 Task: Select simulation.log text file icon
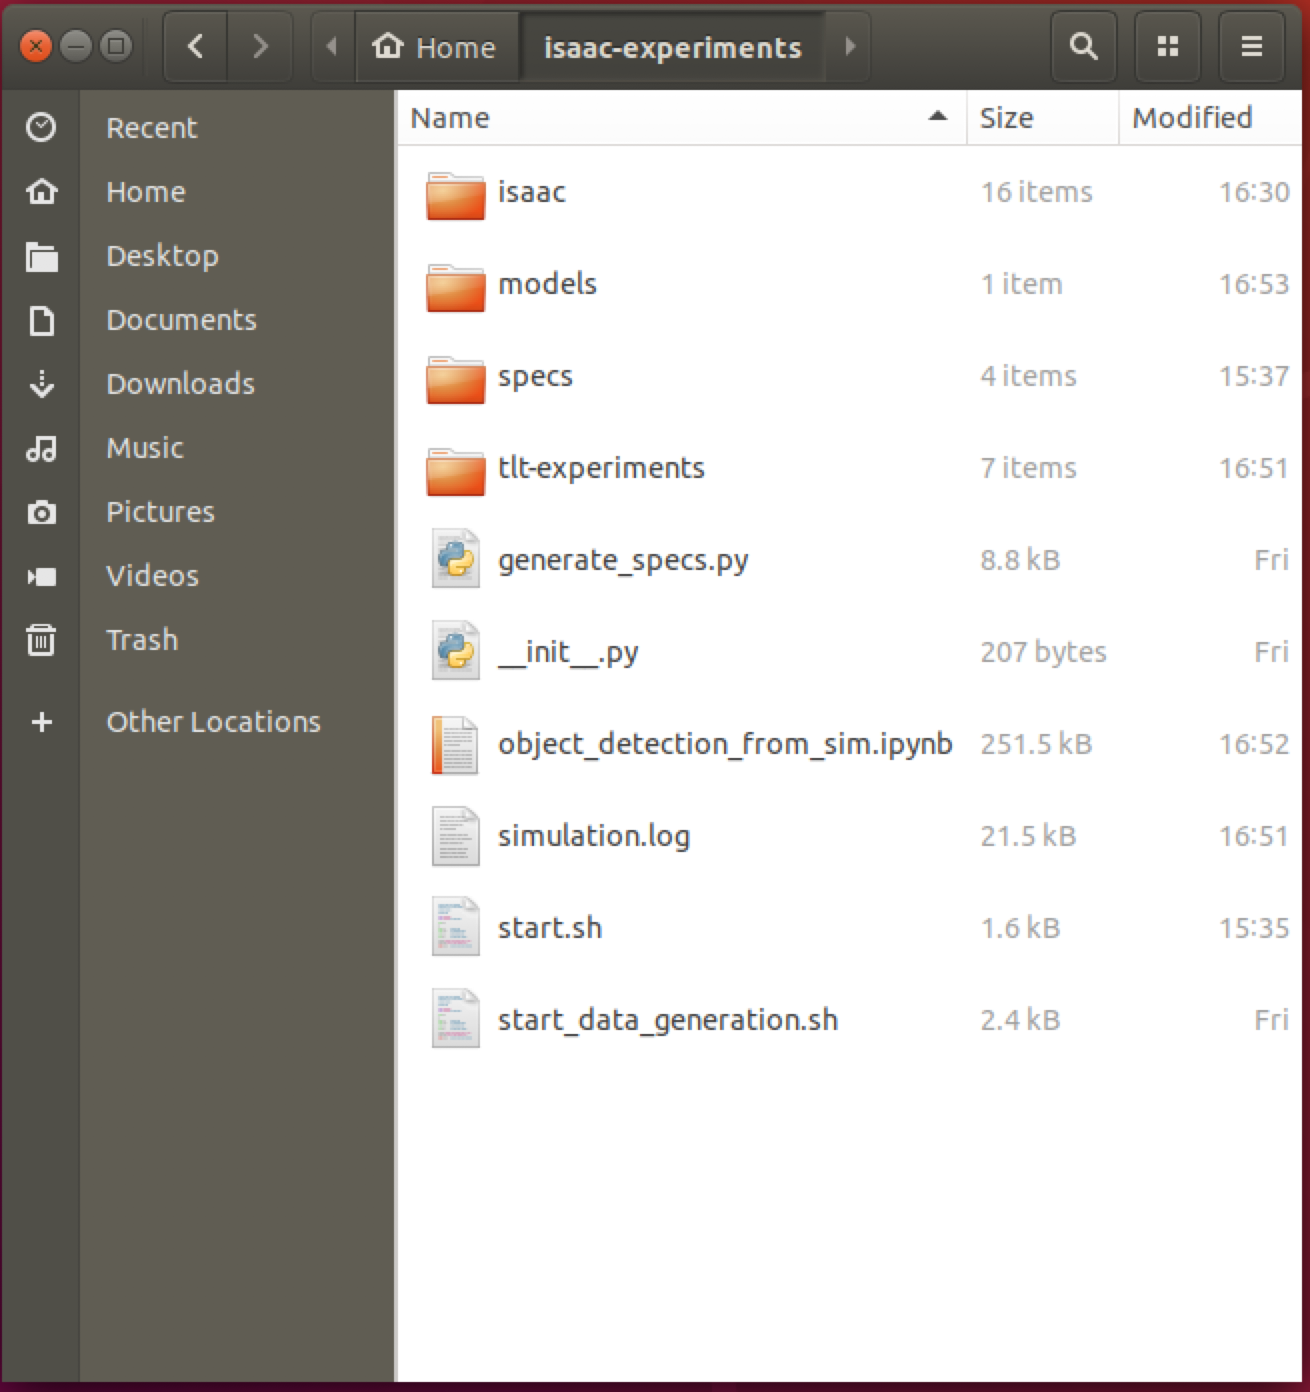[x=456, y=836]
